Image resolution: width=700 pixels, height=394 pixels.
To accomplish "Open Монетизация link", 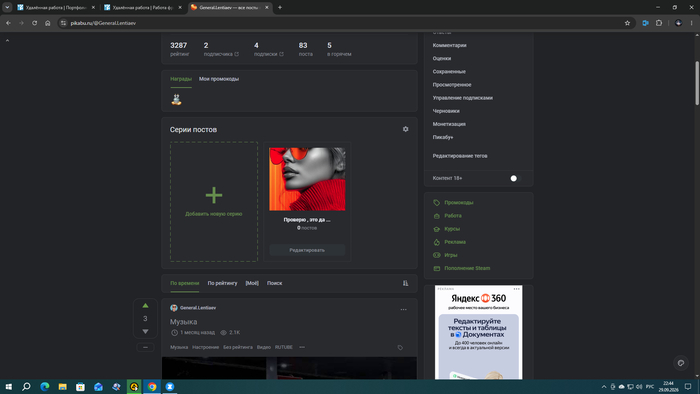I will click(449, 124).
